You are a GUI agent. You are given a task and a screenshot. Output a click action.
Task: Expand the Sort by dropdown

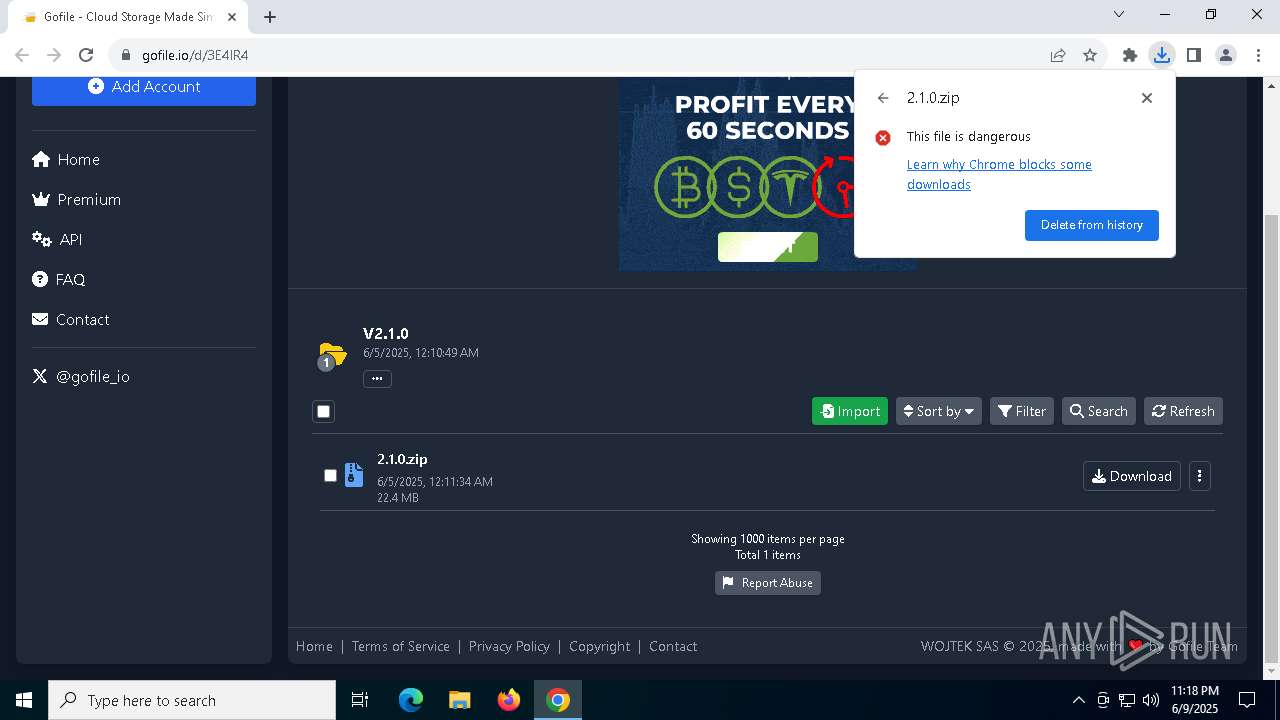click(939, 411)
